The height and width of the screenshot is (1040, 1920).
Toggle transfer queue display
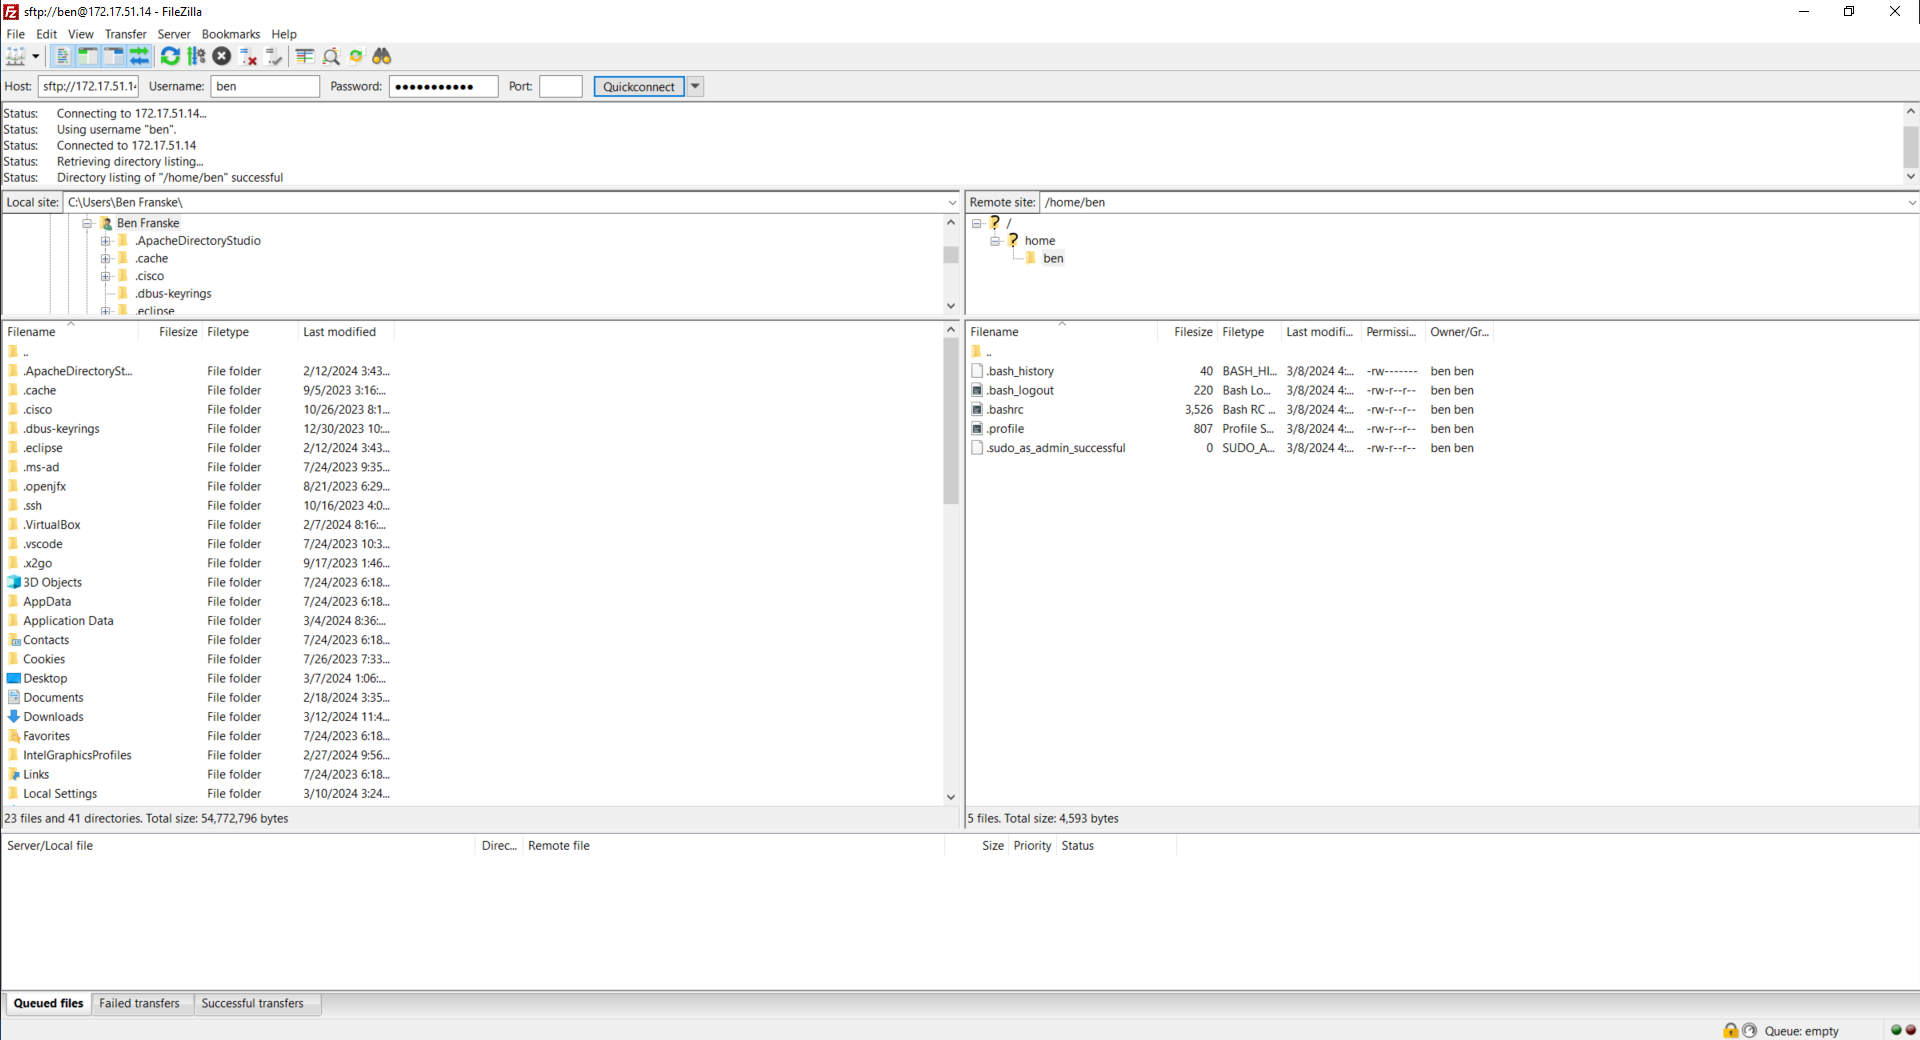[140, 57]
